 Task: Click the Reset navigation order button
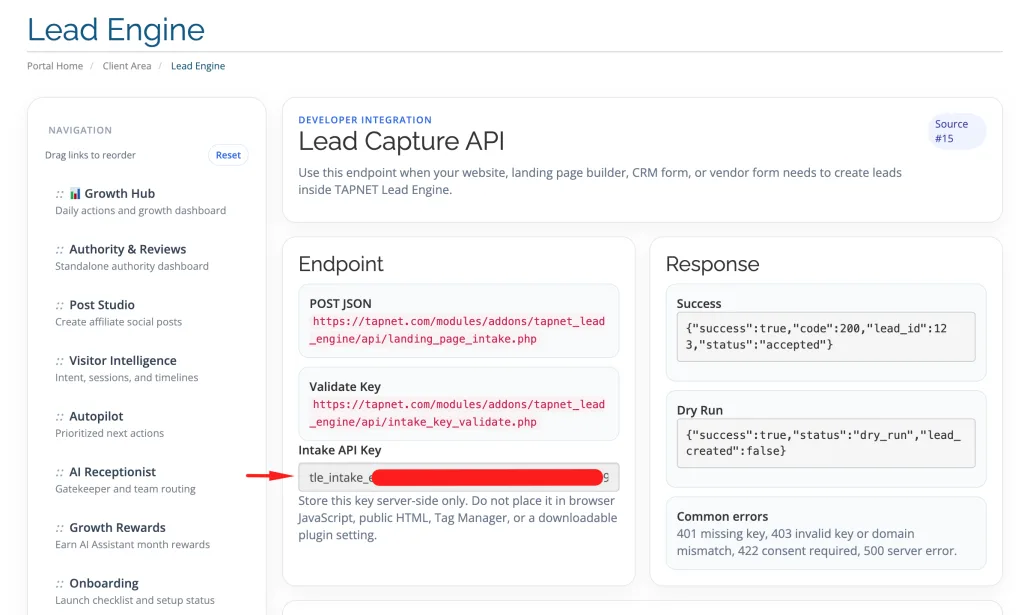[x=228, y=155]
